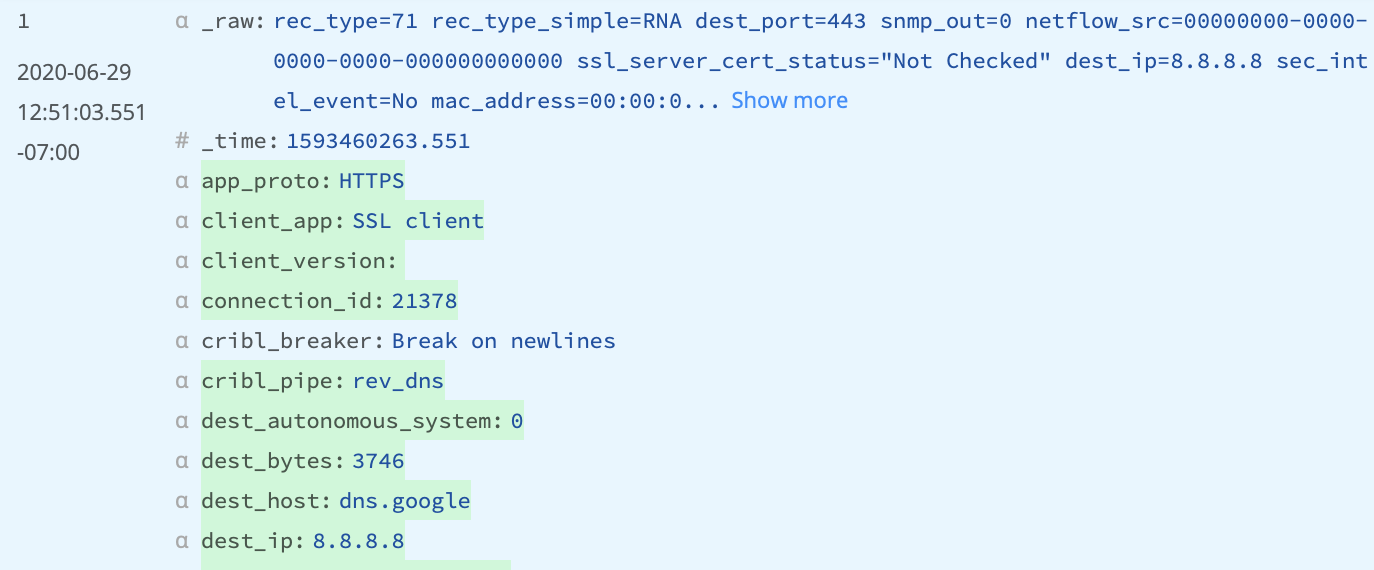Select the _time value 1593460263.551
The height and width of the screenshot is (570, 1374).
coord(378,141)
